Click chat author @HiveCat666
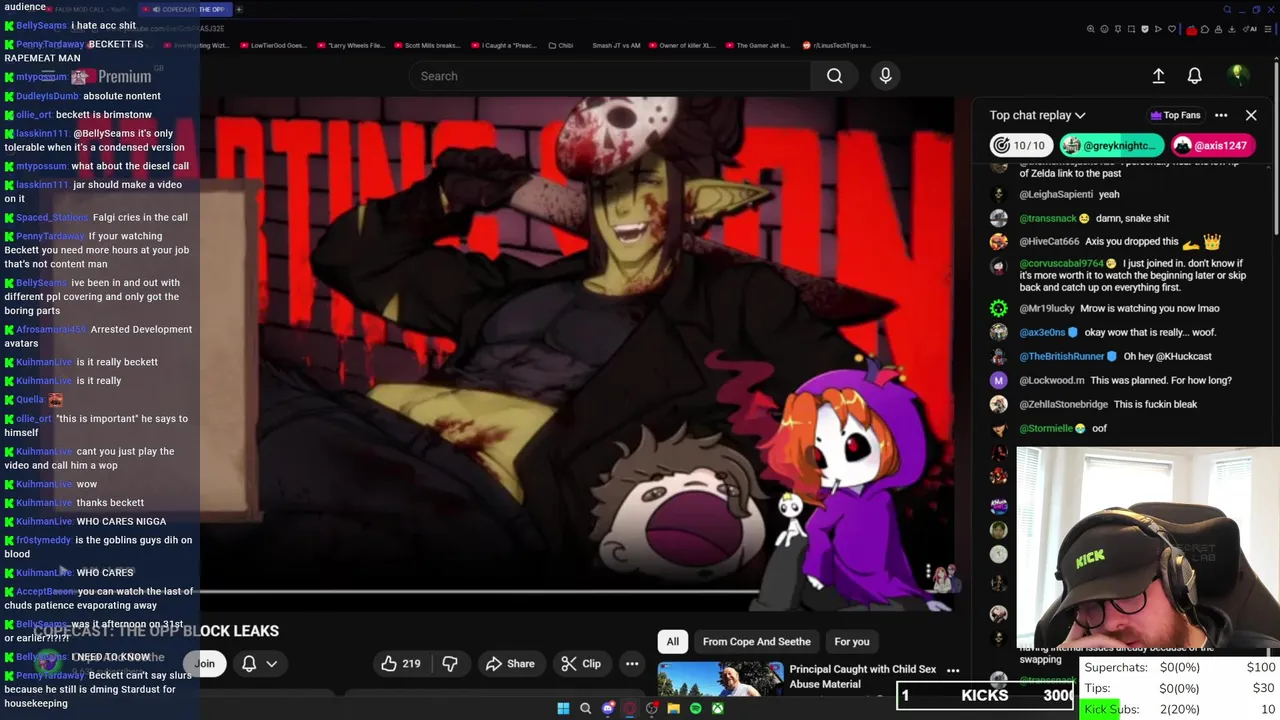This screenshot has height=720, width=1280. pyautogui.click(x=1049, y=241)
